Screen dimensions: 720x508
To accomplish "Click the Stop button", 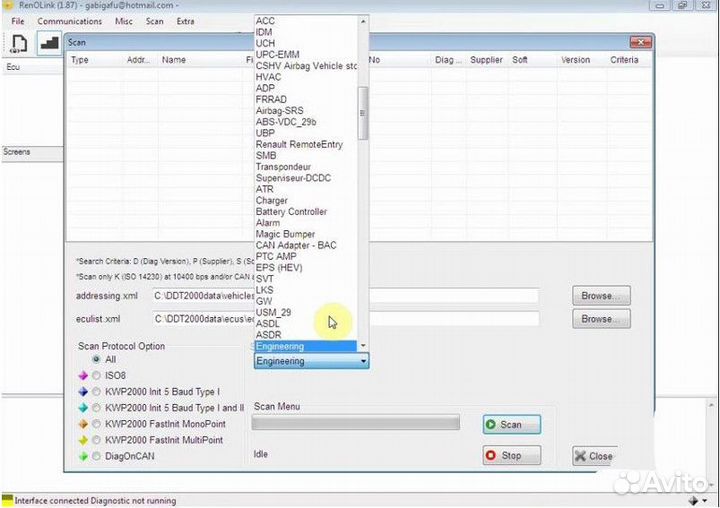I will coord(512,455).
